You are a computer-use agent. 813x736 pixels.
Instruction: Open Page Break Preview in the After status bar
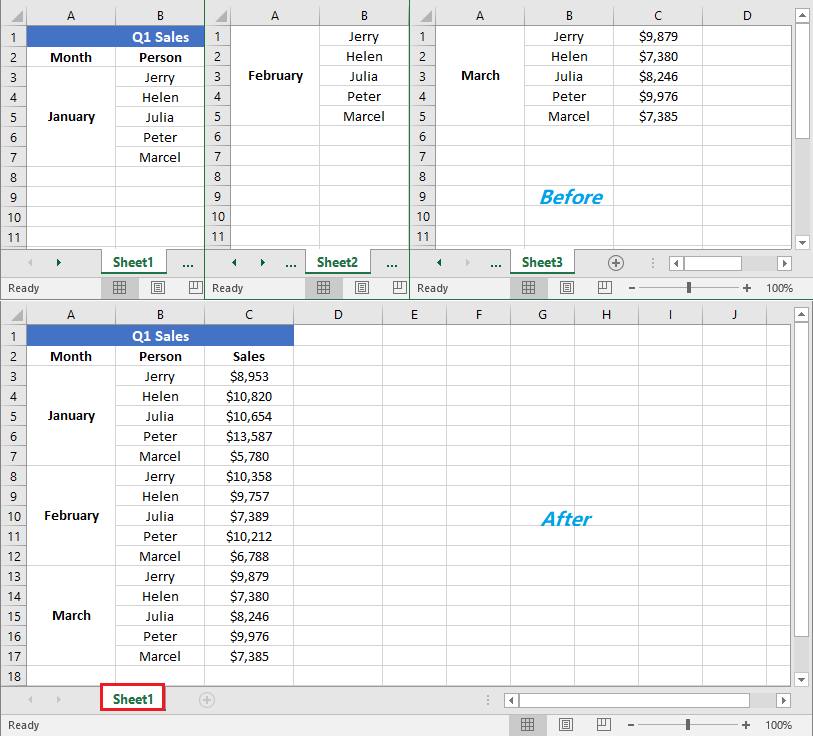coord(602,725)
